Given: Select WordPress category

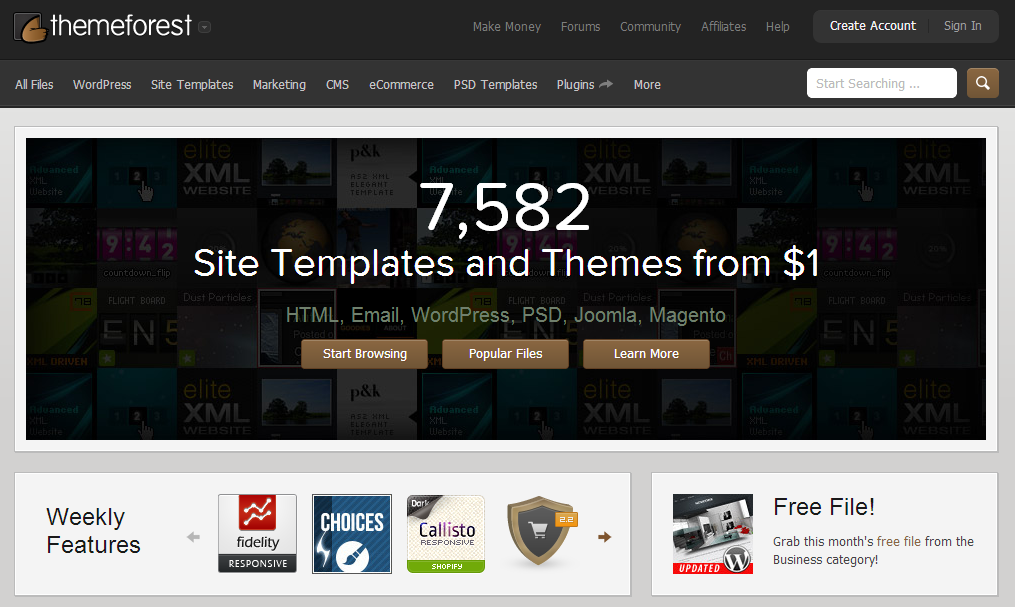Looking at the screenshot, I should 102,85.
